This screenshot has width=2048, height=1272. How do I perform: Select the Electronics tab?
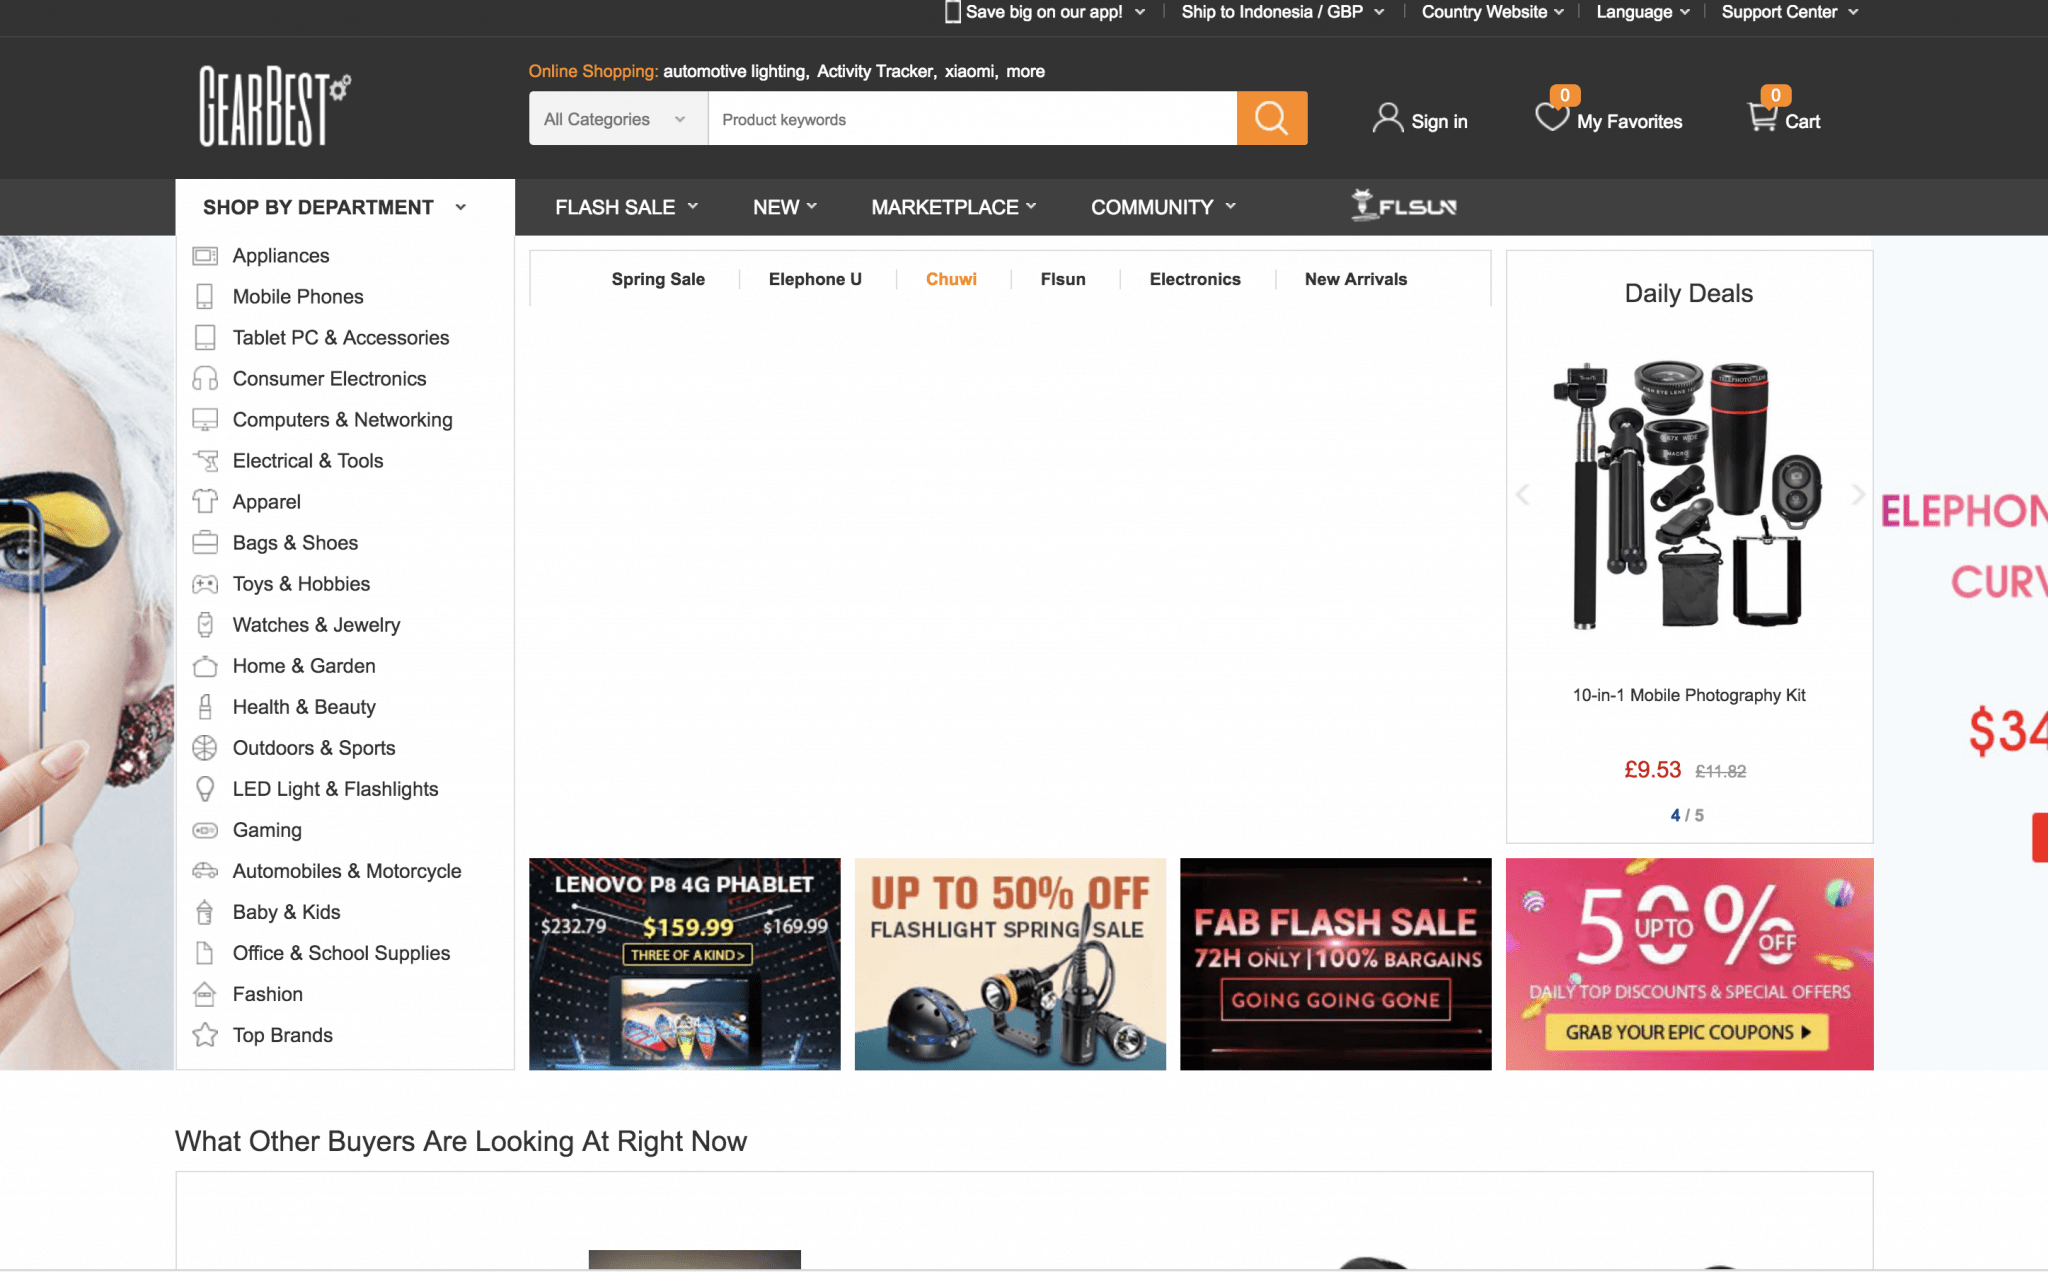click(1195, 279)
